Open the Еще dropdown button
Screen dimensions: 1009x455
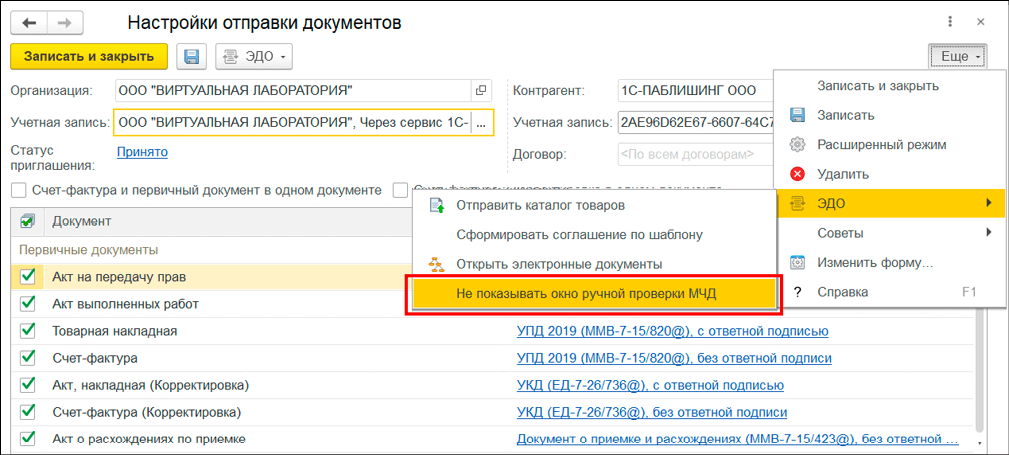[957, 57]
